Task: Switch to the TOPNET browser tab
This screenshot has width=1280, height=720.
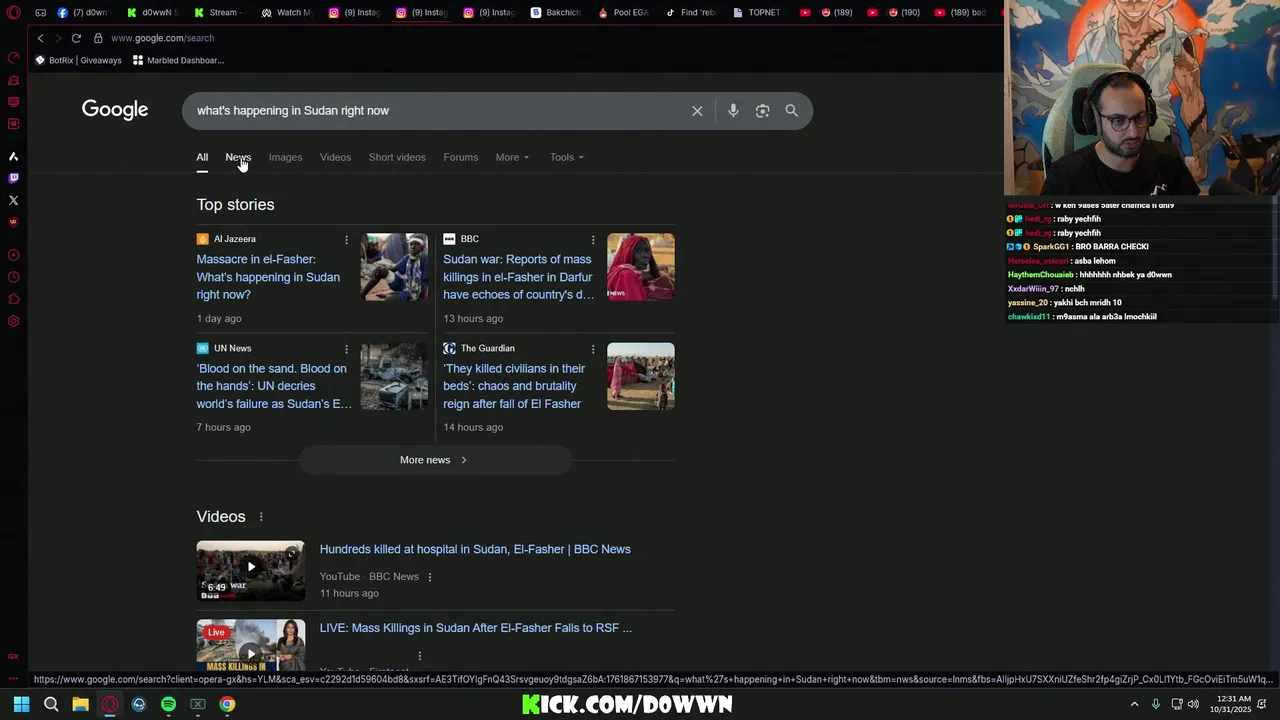Action: (757, 13)
